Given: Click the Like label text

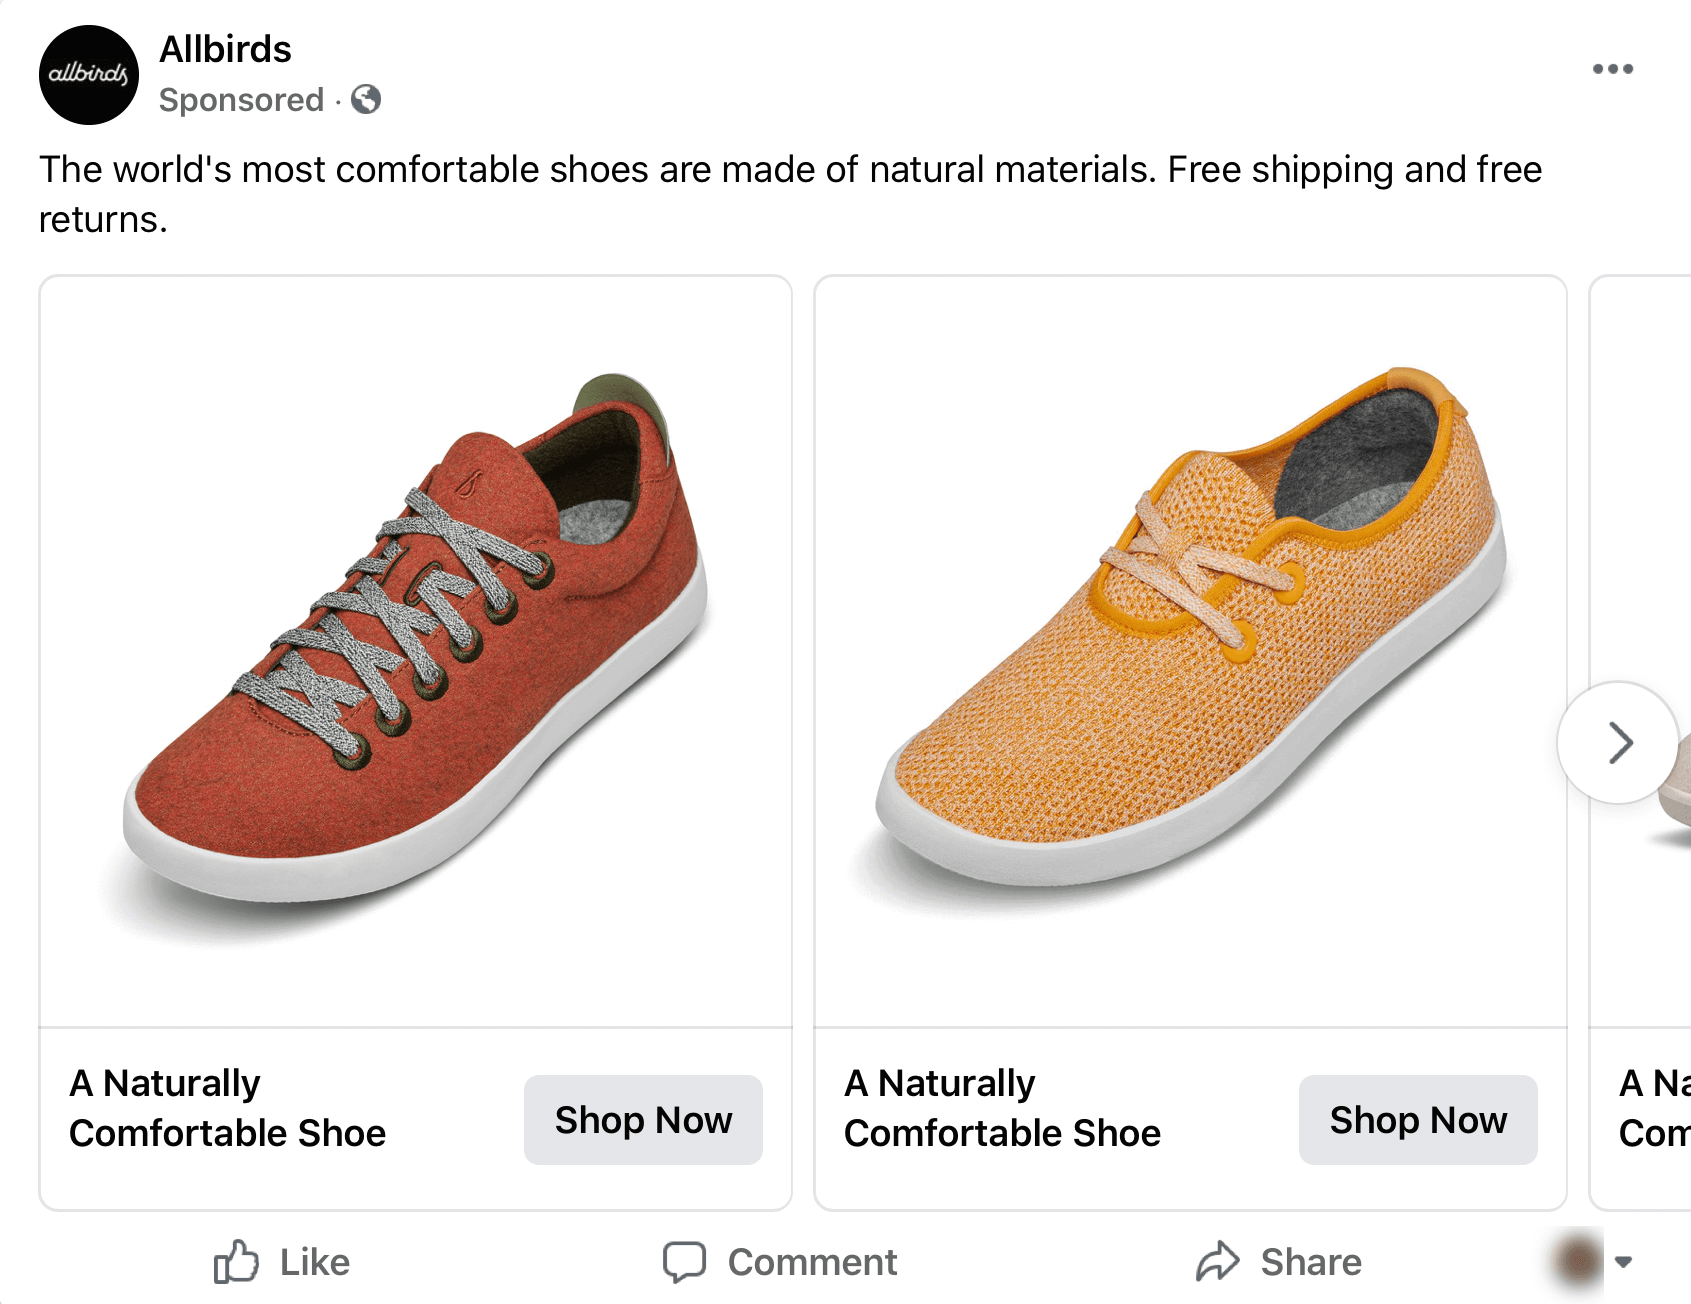Looking at the screenshot, I should [x=315, y=1262].
